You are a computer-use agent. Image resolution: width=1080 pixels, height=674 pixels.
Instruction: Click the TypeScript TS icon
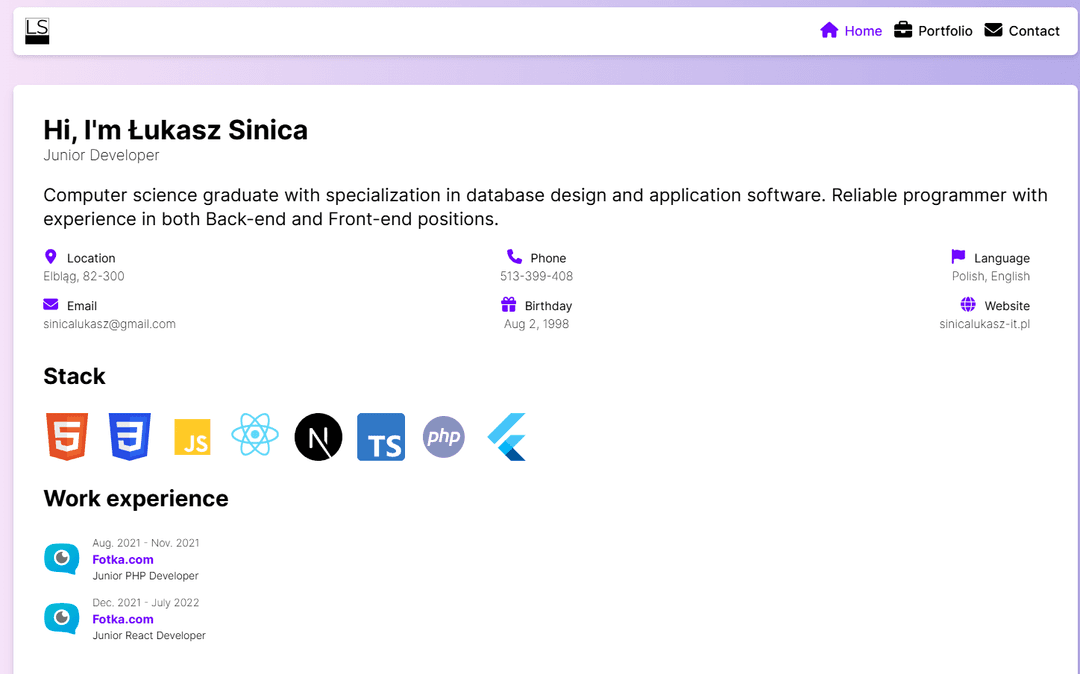pos(381,437)
